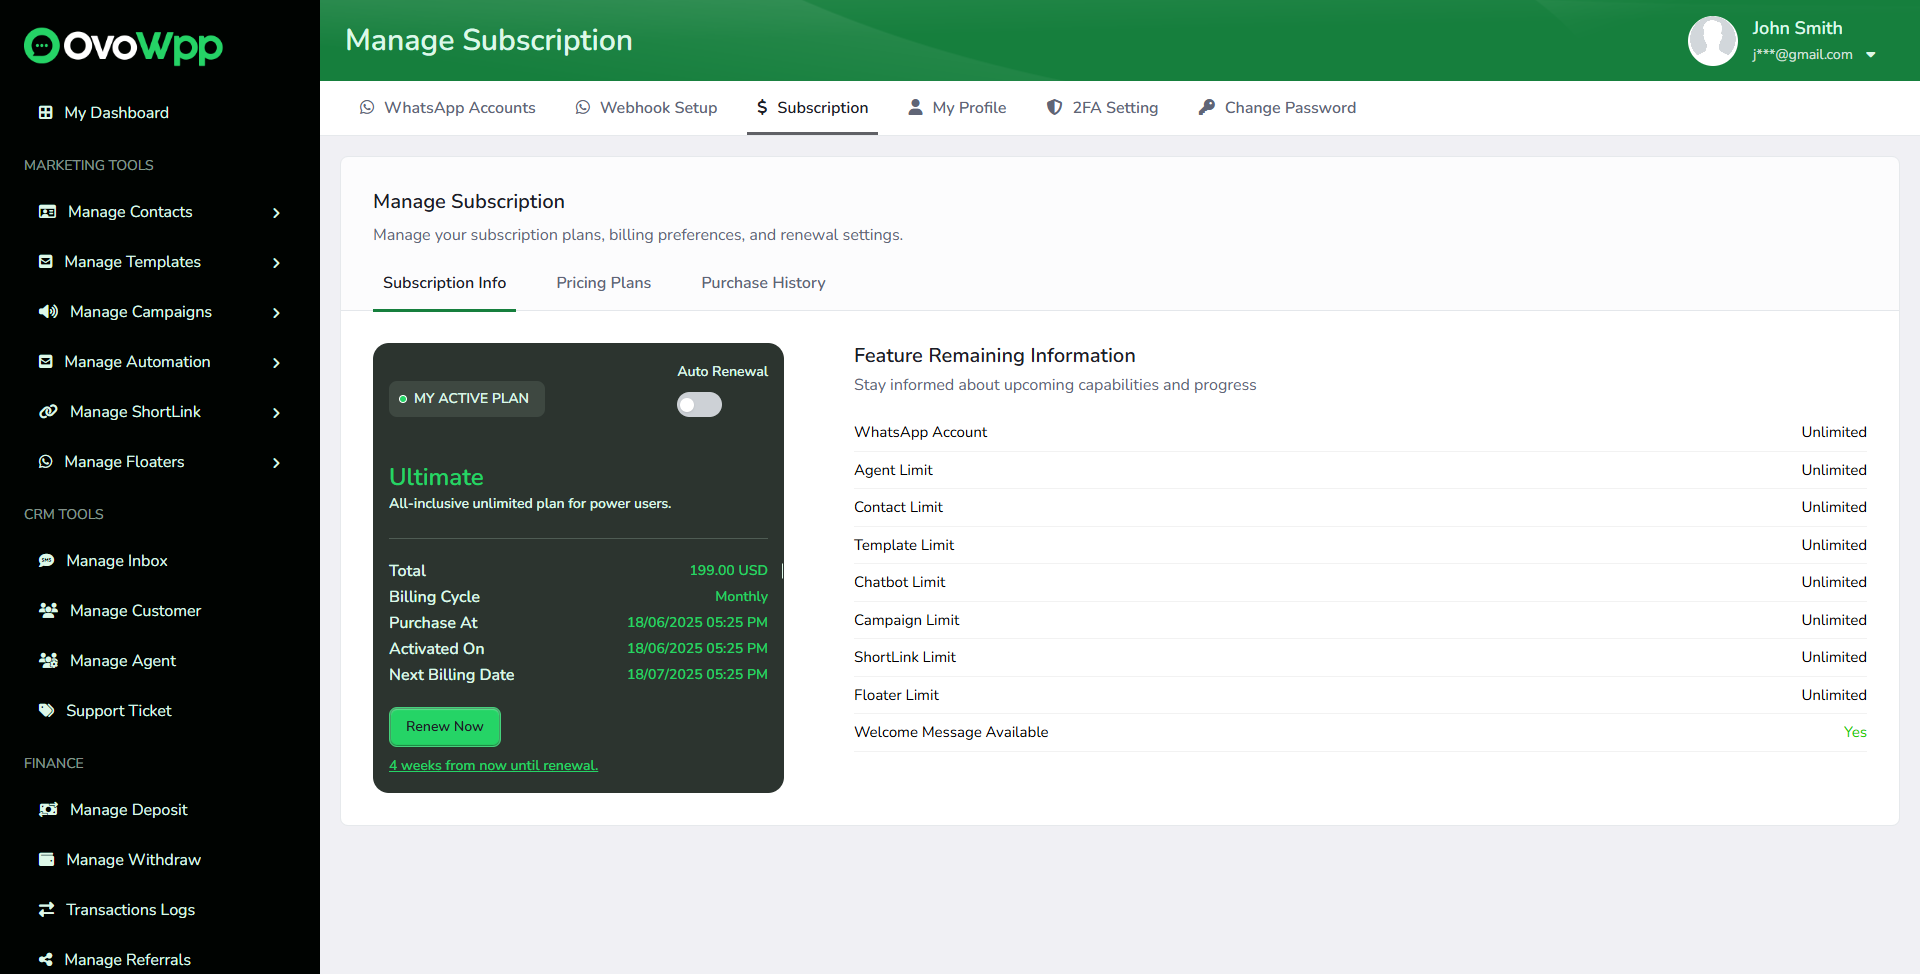The width and height of the screenshot is (1920, 974).
Task: Click the Floater Limit Unlimited value
Action: [x=1834, y=695]
